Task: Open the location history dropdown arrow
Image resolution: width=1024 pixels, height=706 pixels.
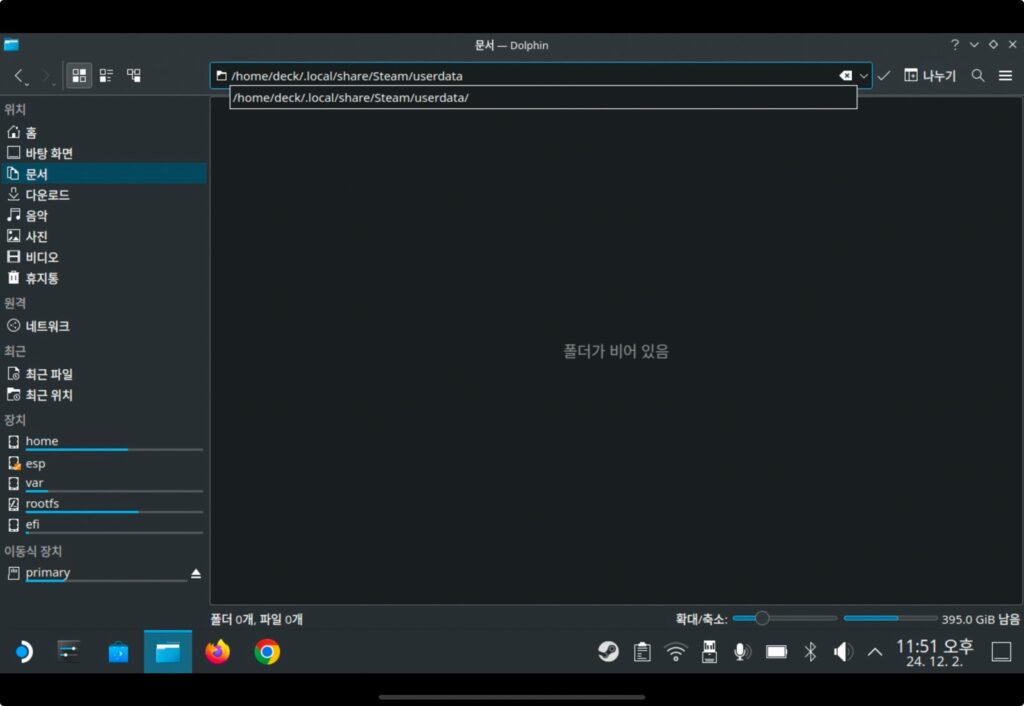Action: click(x=863, y=76)
